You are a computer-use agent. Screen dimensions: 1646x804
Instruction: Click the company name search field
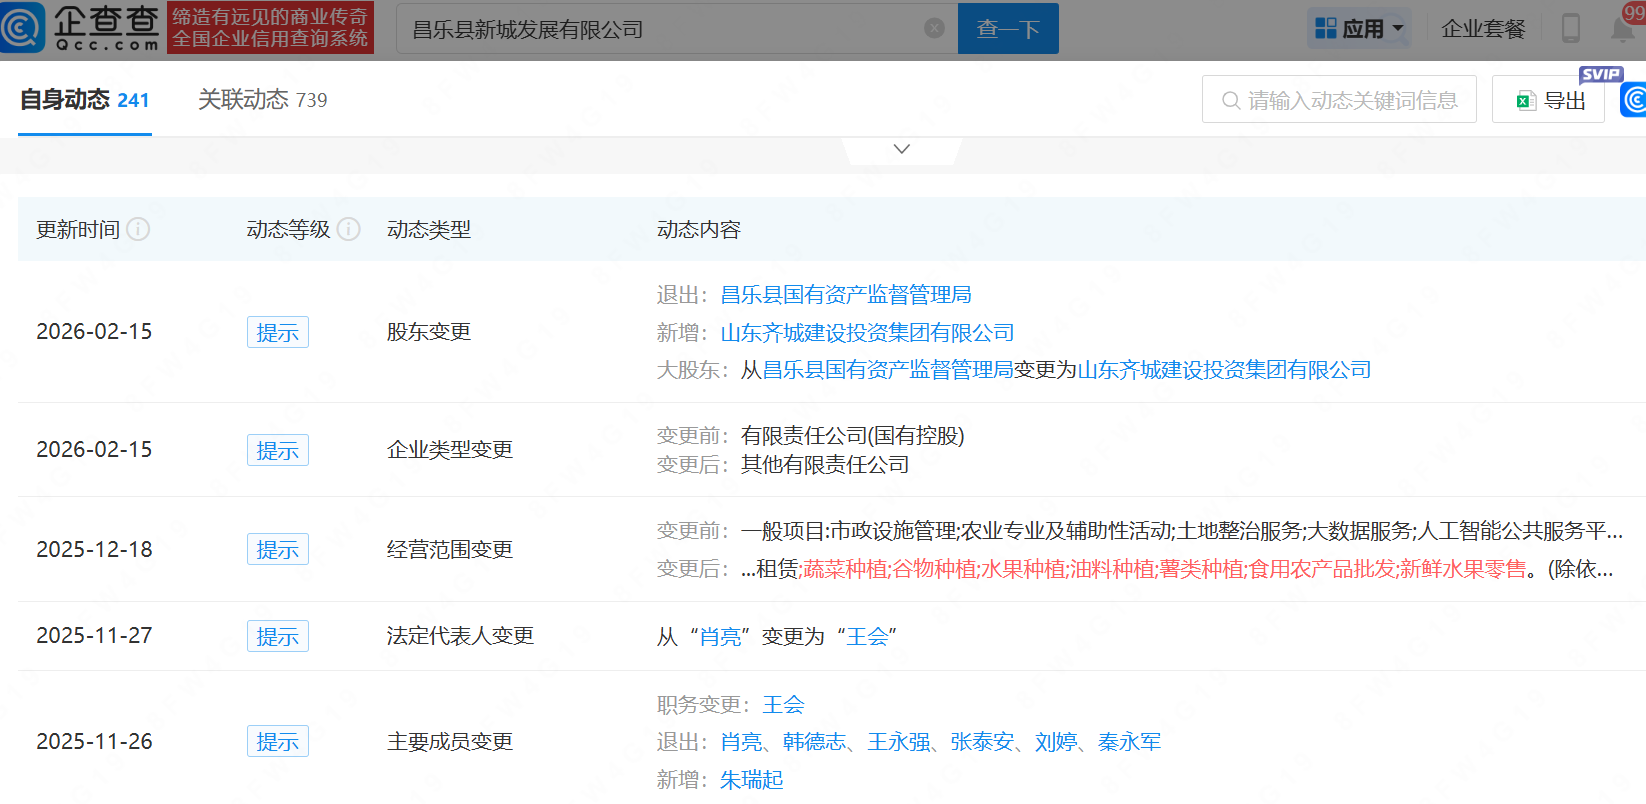(660, 29)
